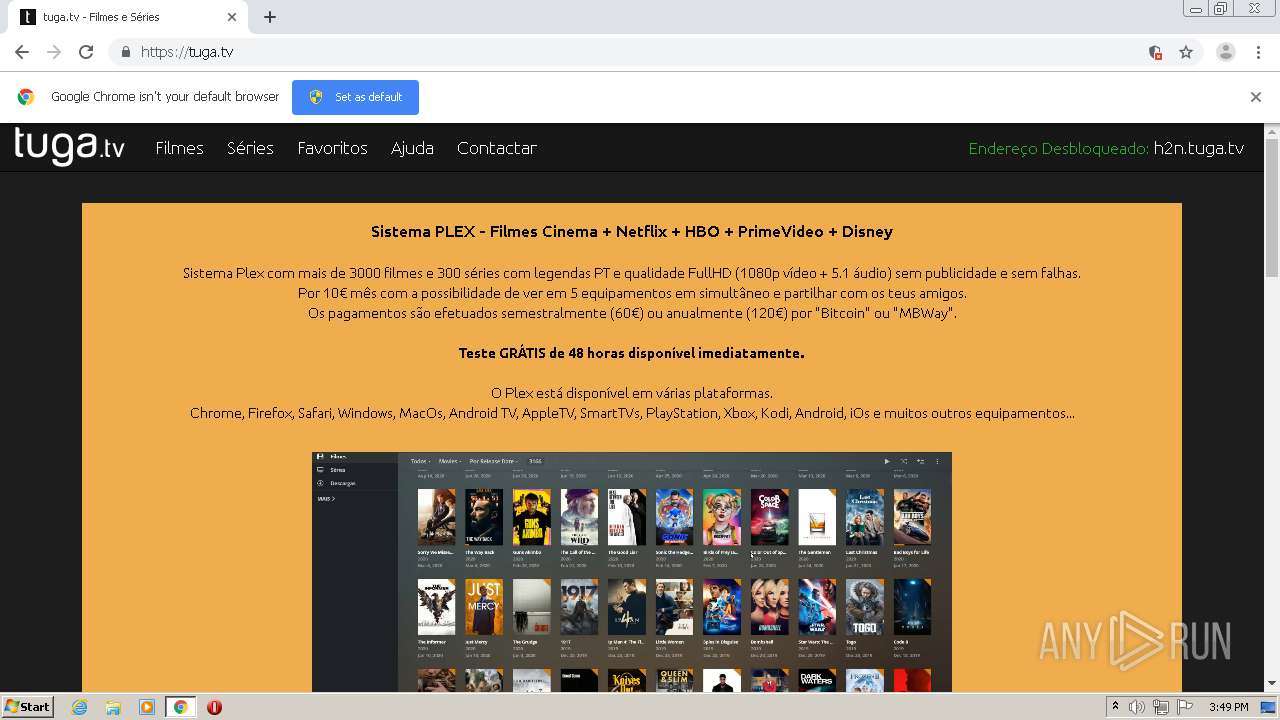The image size is (1280, 720).
Task: Open the Windows Start menu
Action: [x=28, y=707]
